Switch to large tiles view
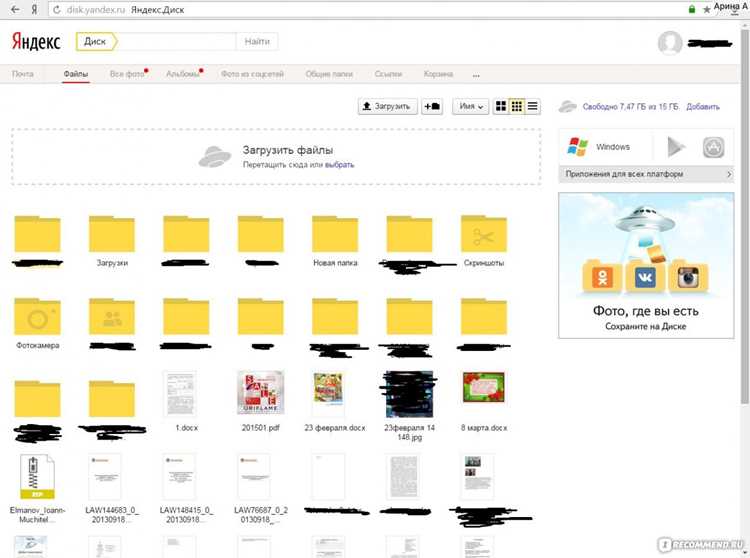The width and height of the screenshot is (750, 558). [501, 106]
